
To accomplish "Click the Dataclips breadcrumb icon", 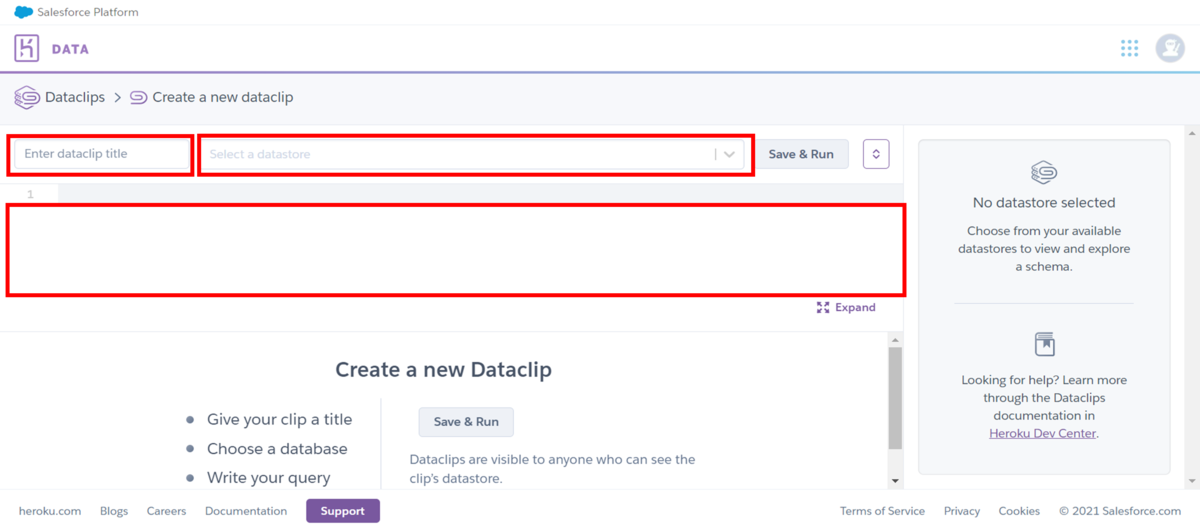I will pos(27,98).
